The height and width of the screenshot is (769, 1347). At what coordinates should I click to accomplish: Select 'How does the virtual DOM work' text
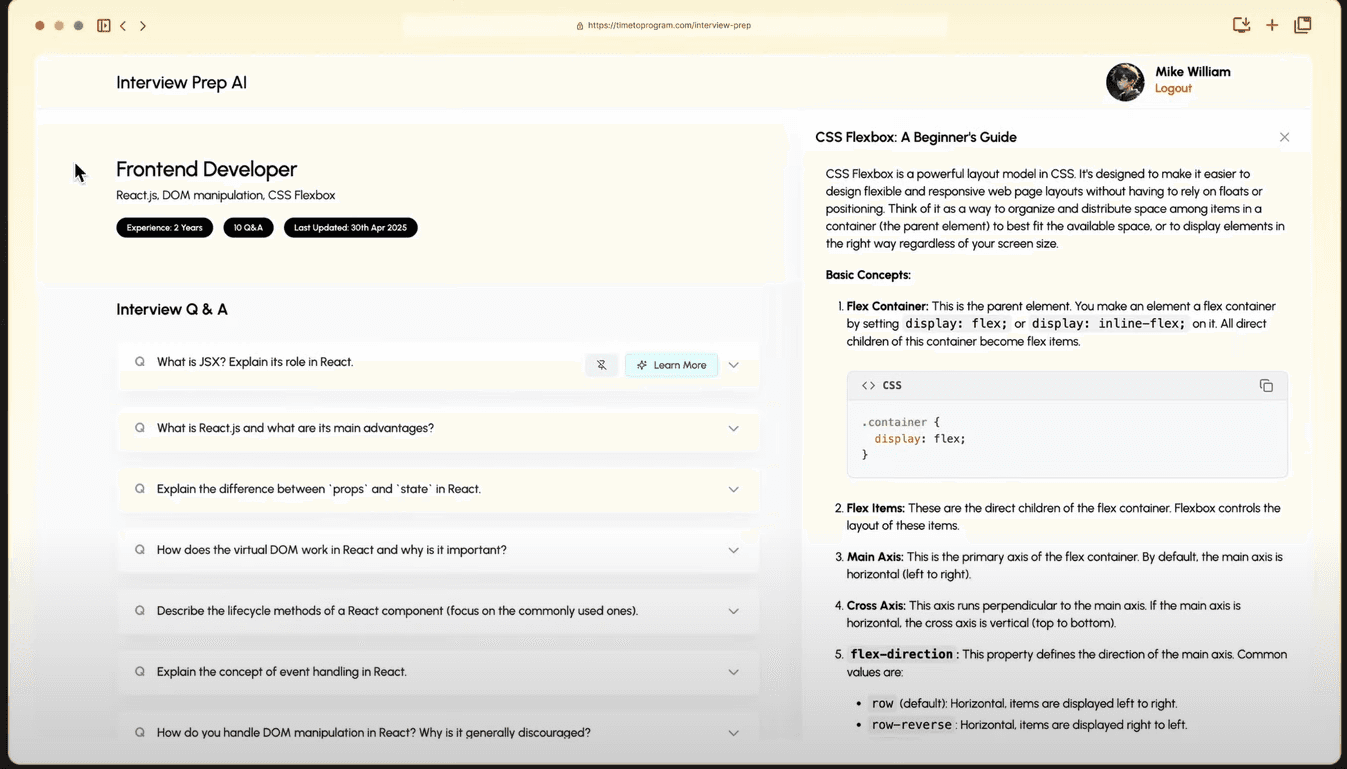click(332, 550)
